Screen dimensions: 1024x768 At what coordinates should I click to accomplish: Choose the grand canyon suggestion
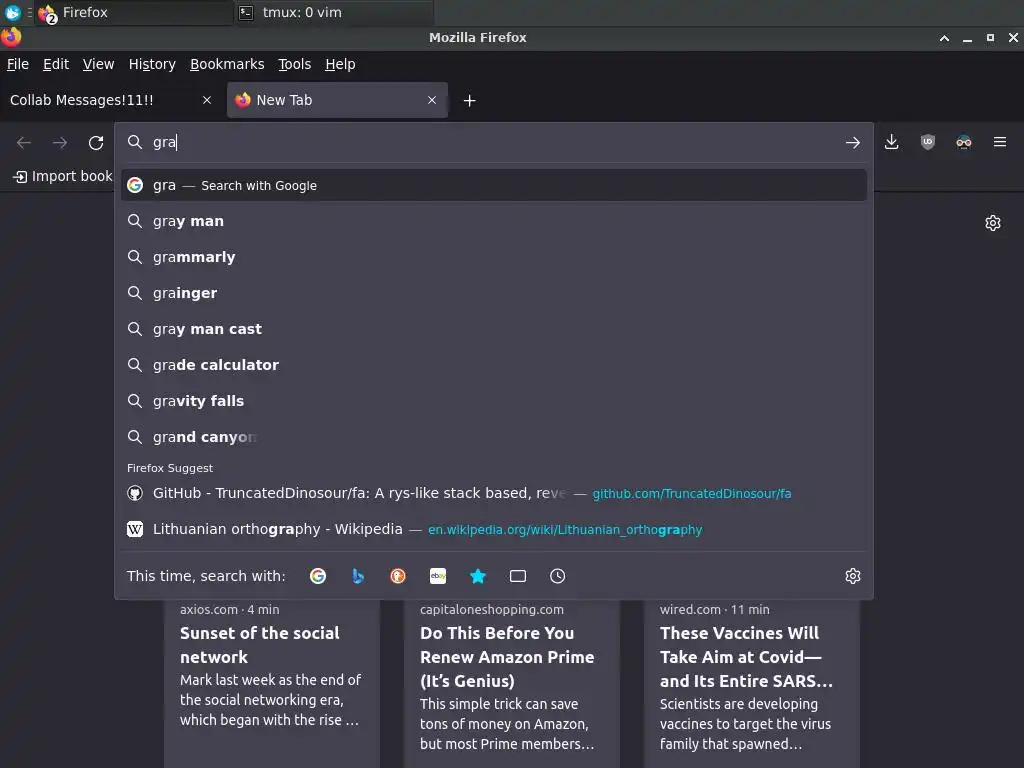click(x=494, y=437)
